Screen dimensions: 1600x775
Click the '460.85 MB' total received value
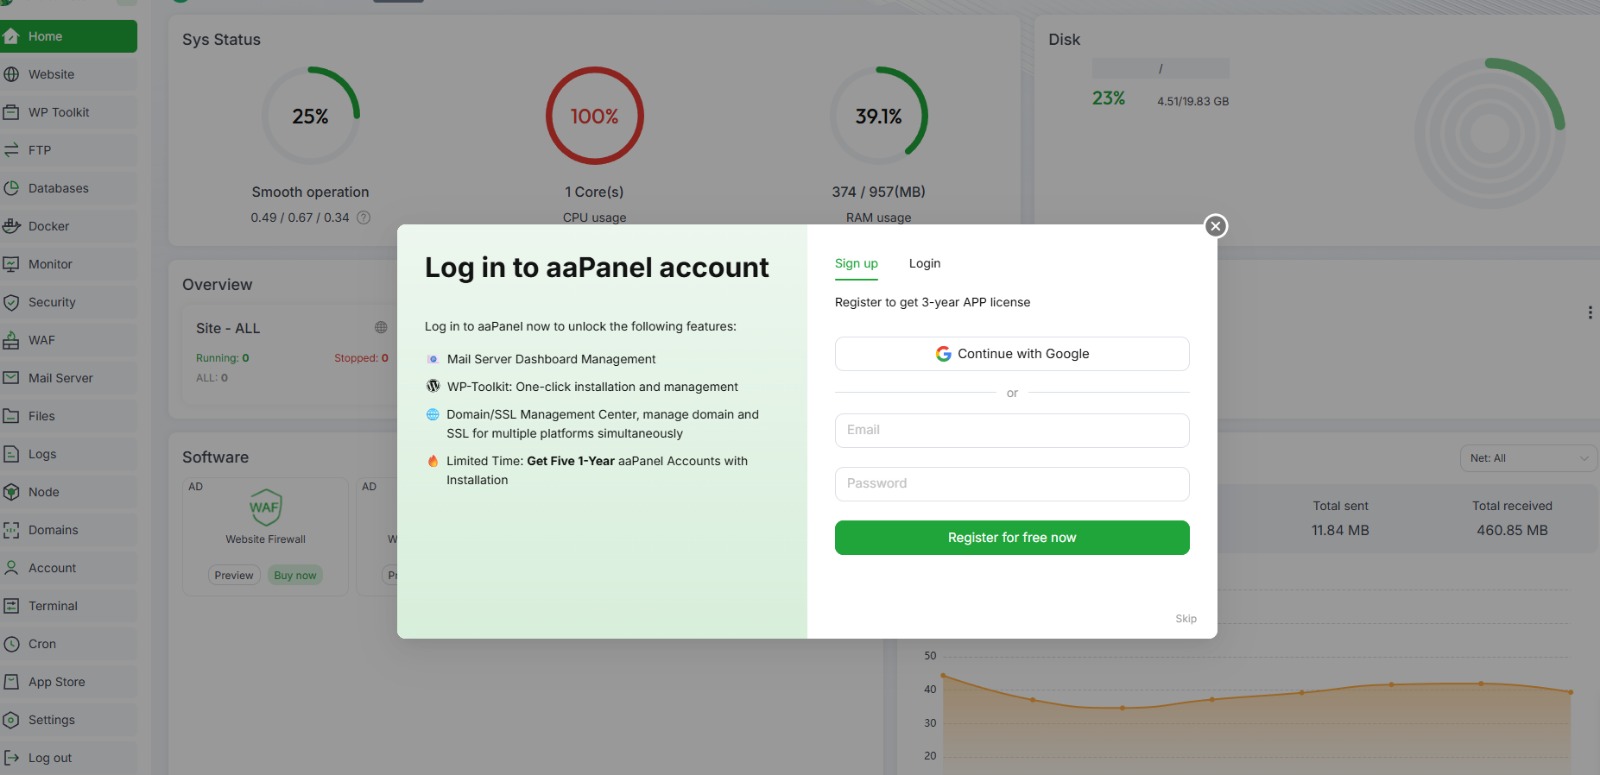click(x=1512, y=530)
